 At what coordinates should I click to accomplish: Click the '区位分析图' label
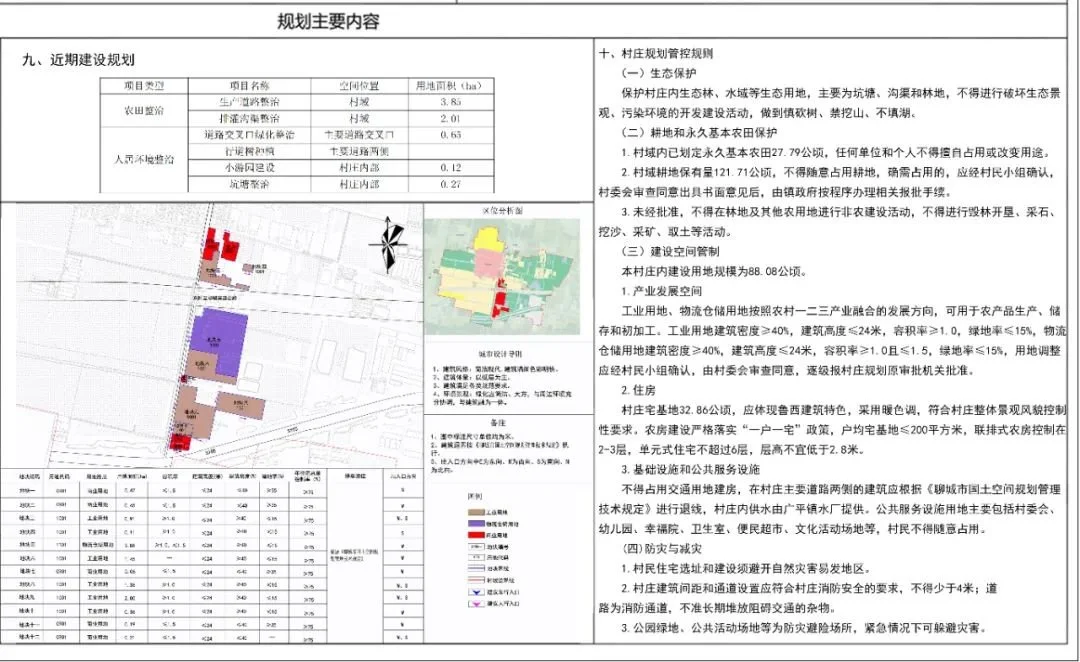tap(502, 211)
